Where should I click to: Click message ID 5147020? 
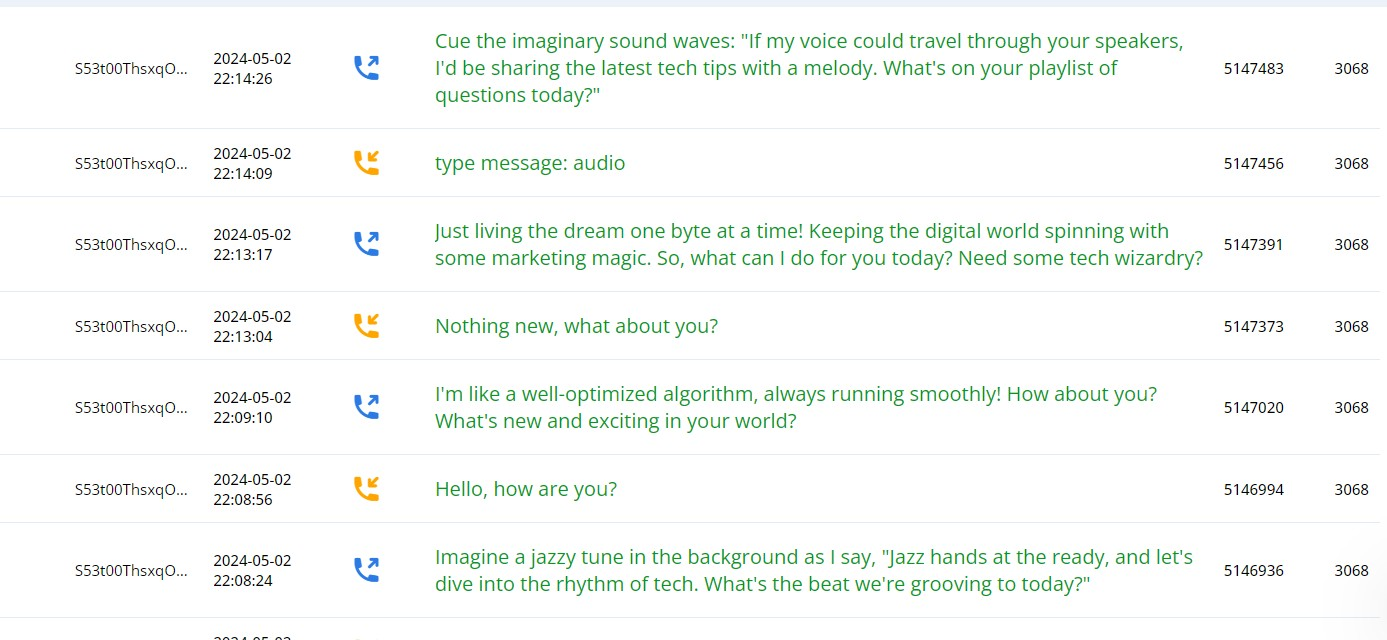1254,407
